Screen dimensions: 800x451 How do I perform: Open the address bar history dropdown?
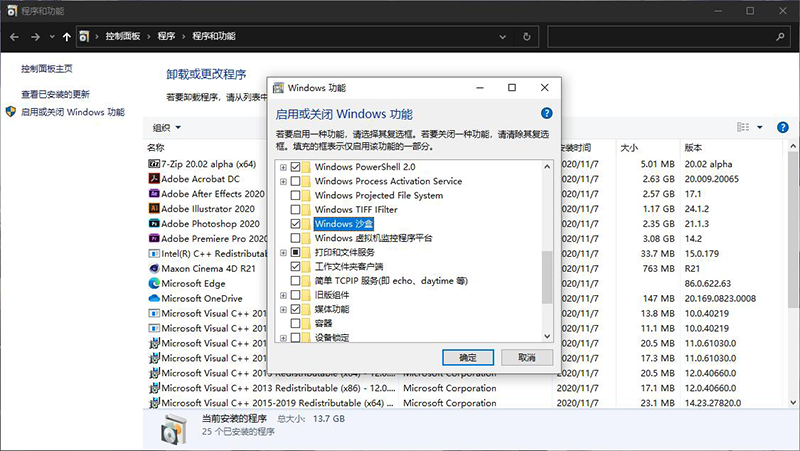[503, 37]
